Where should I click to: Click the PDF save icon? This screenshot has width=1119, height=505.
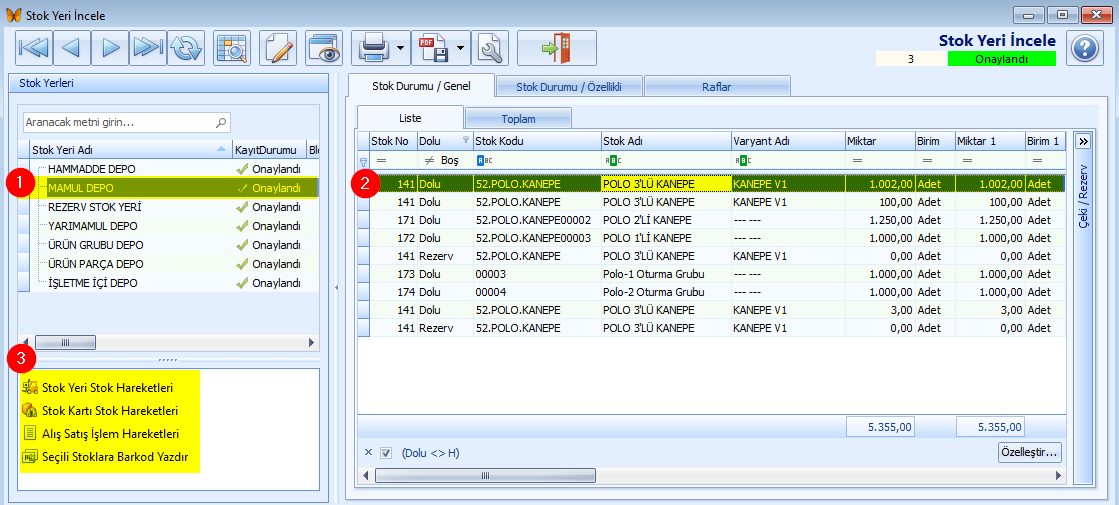[434, 49]
